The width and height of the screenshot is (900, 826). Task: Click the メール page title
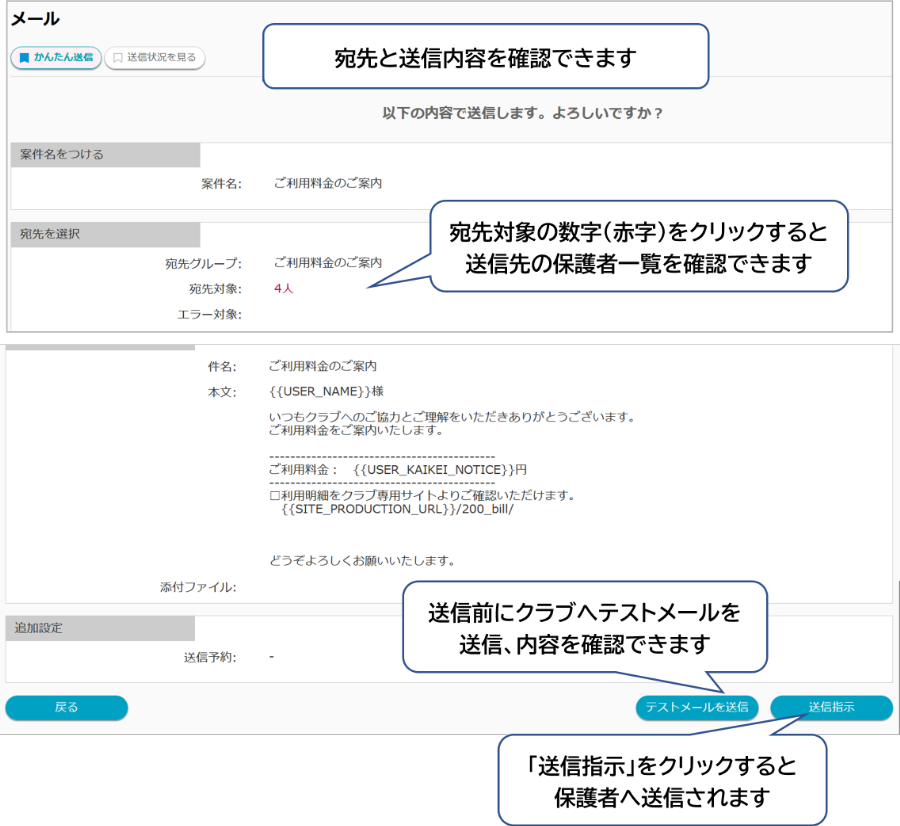pos(35,19)
